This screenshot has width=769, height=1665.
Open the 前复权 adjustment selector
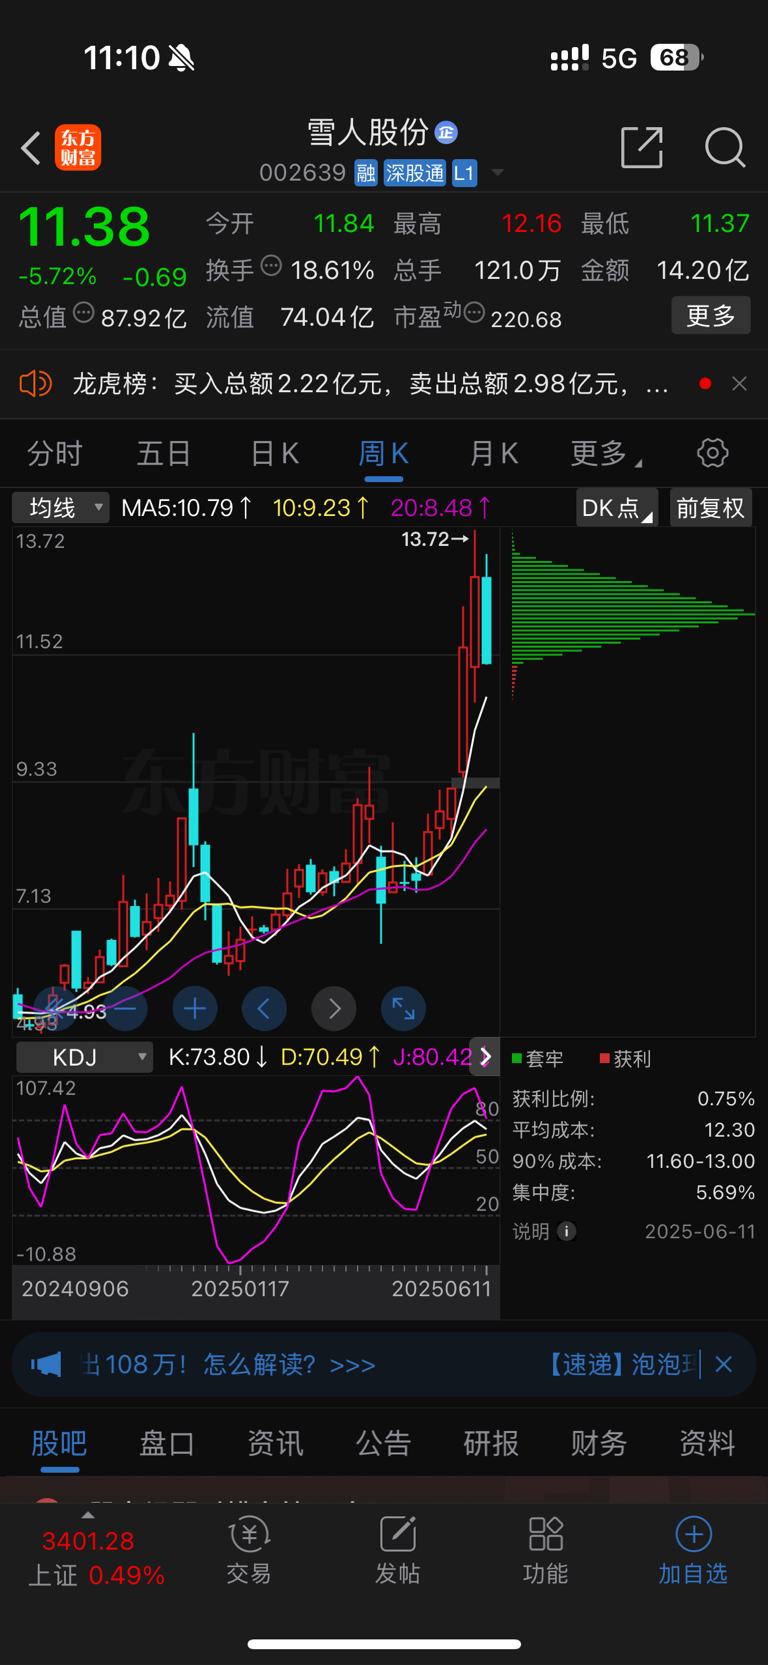click(710, 508)
